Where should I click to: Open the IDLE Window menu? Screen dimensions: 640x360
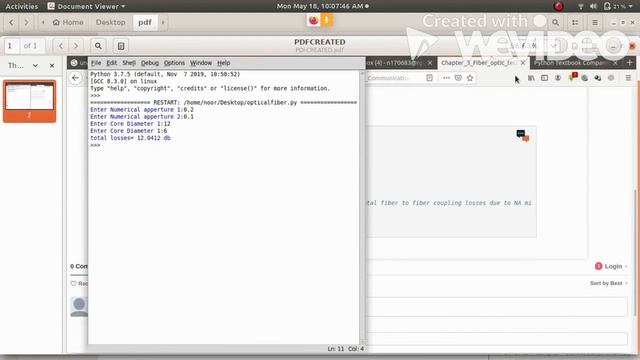(x=201, y=63)
